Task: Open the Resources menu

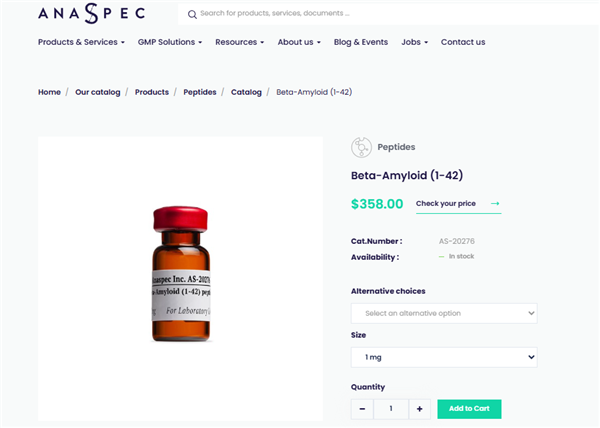Action: pos(239,42)
